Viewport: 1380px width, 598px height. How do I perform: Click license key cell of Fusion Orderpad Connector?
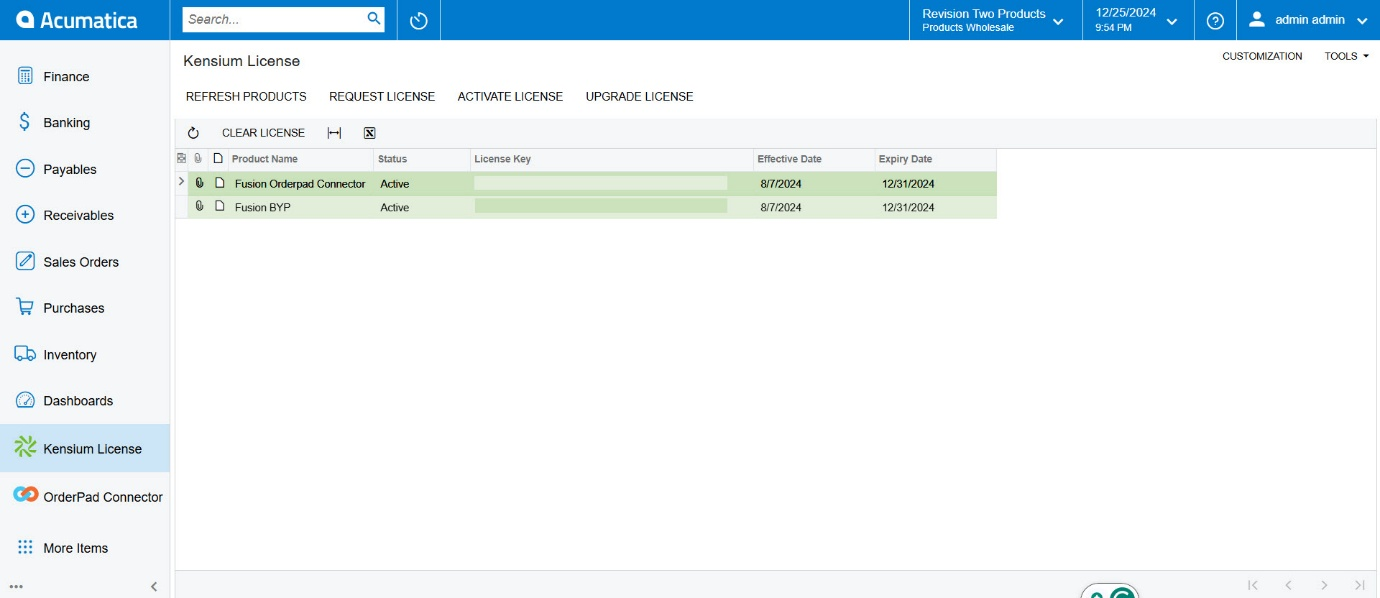tap(612, 184)
